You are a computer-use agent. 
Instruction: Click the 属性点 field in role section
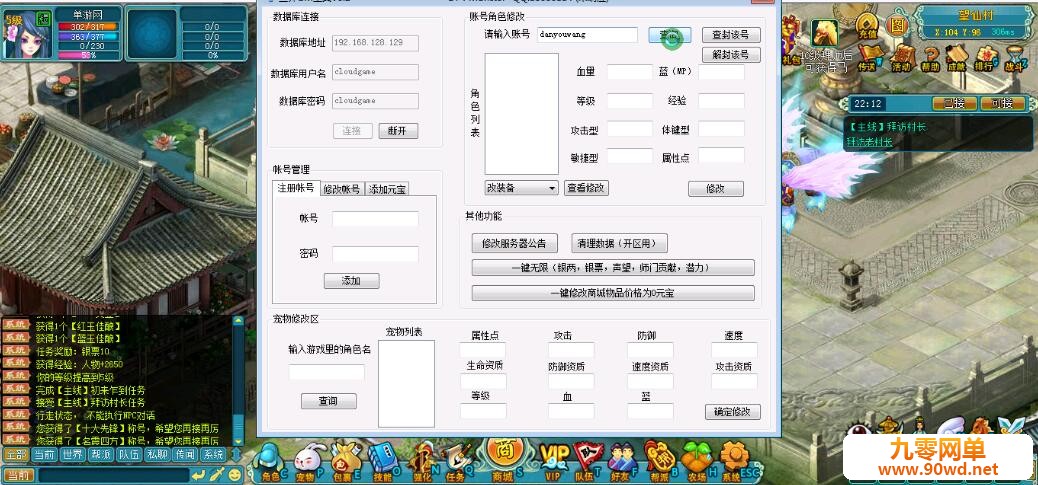tap(722, 155)
